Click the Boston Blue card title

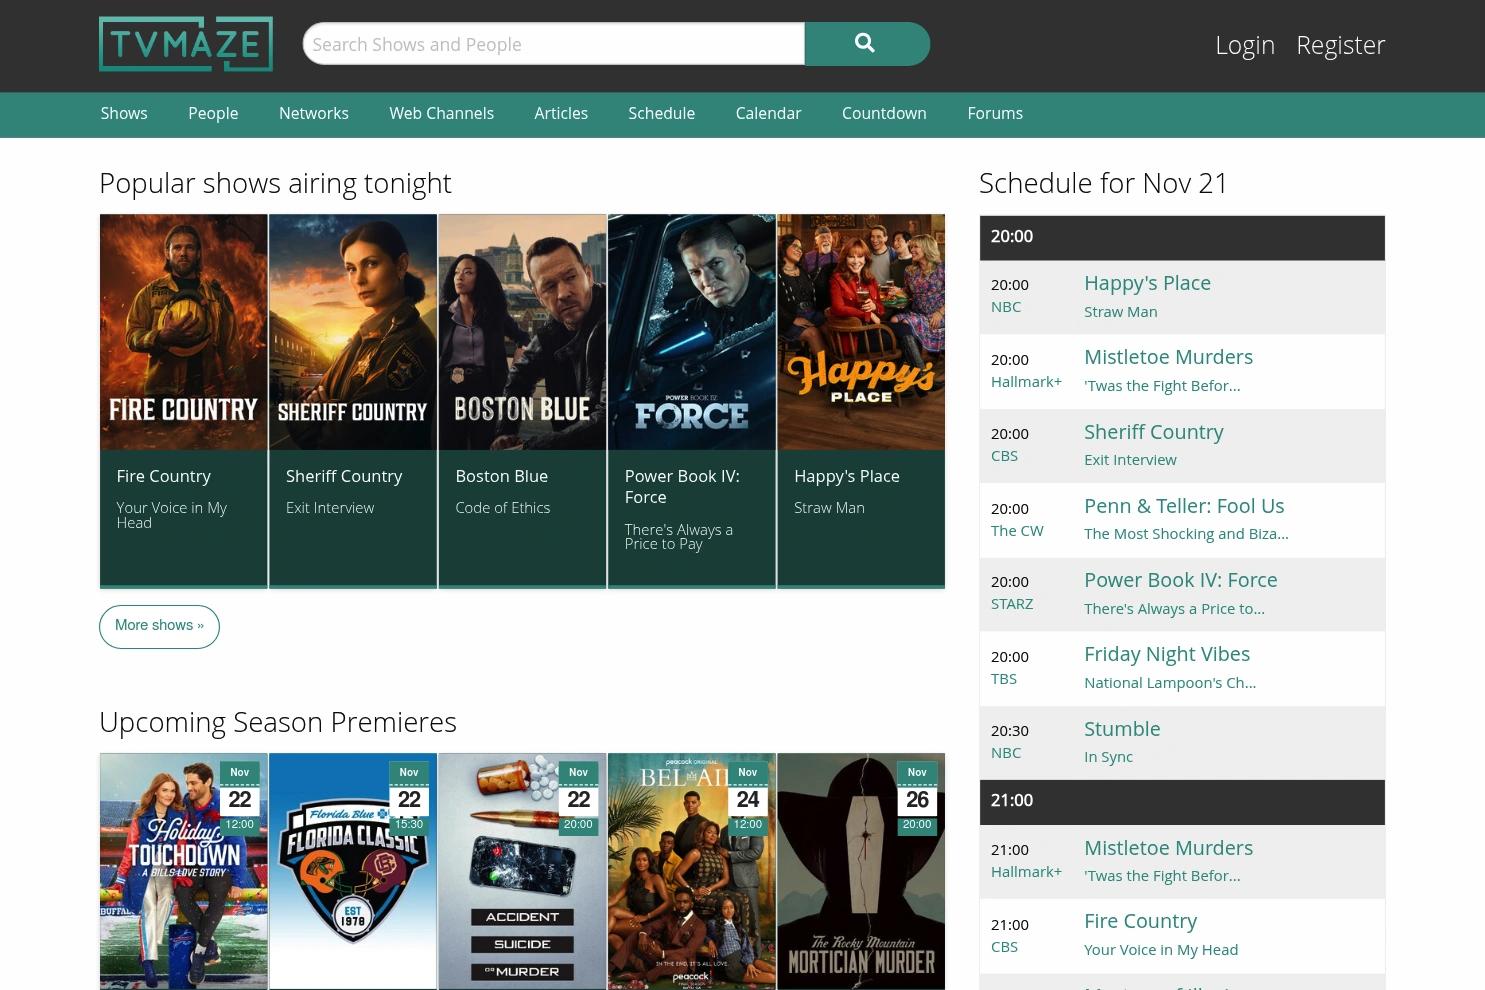tap(502, 476)
